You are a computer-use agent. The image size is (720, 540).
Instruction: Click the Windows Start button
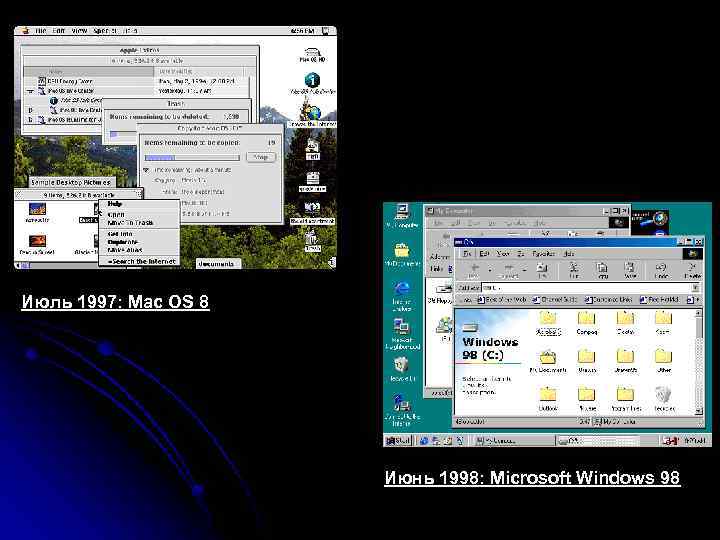tap(398, 440)
